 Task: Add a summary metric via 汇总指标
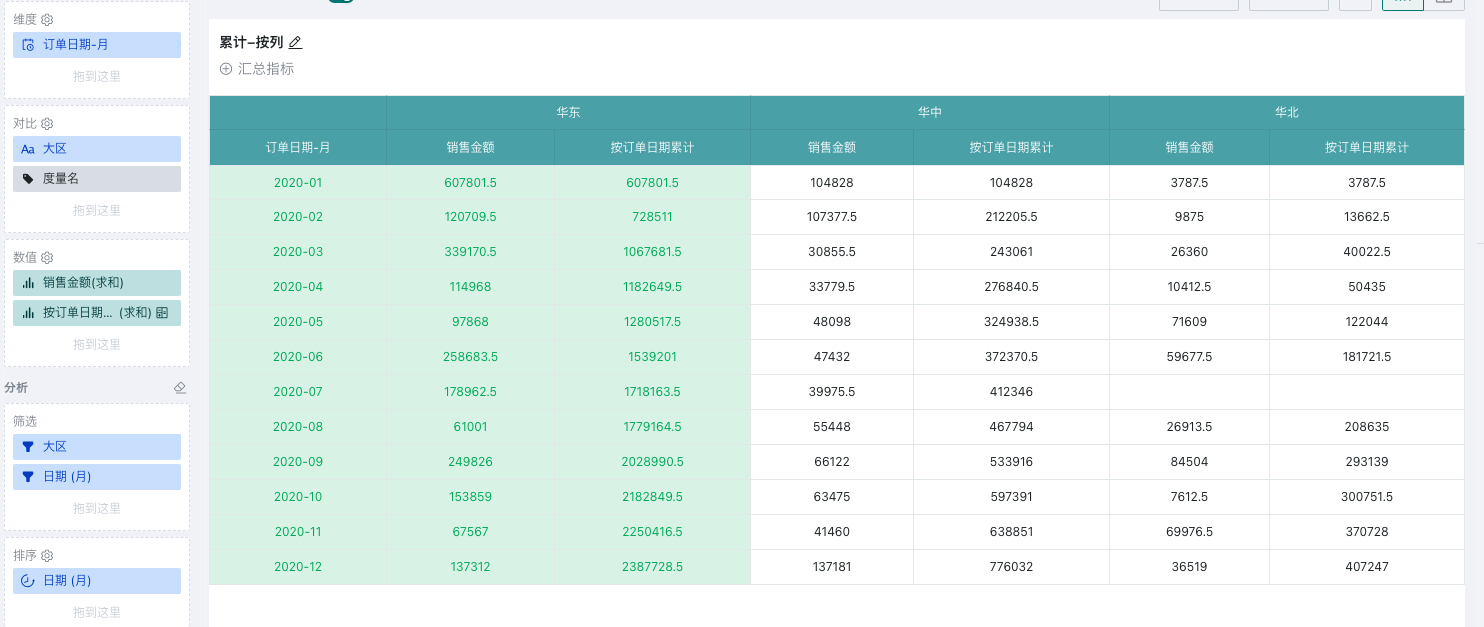pos(257,69)
